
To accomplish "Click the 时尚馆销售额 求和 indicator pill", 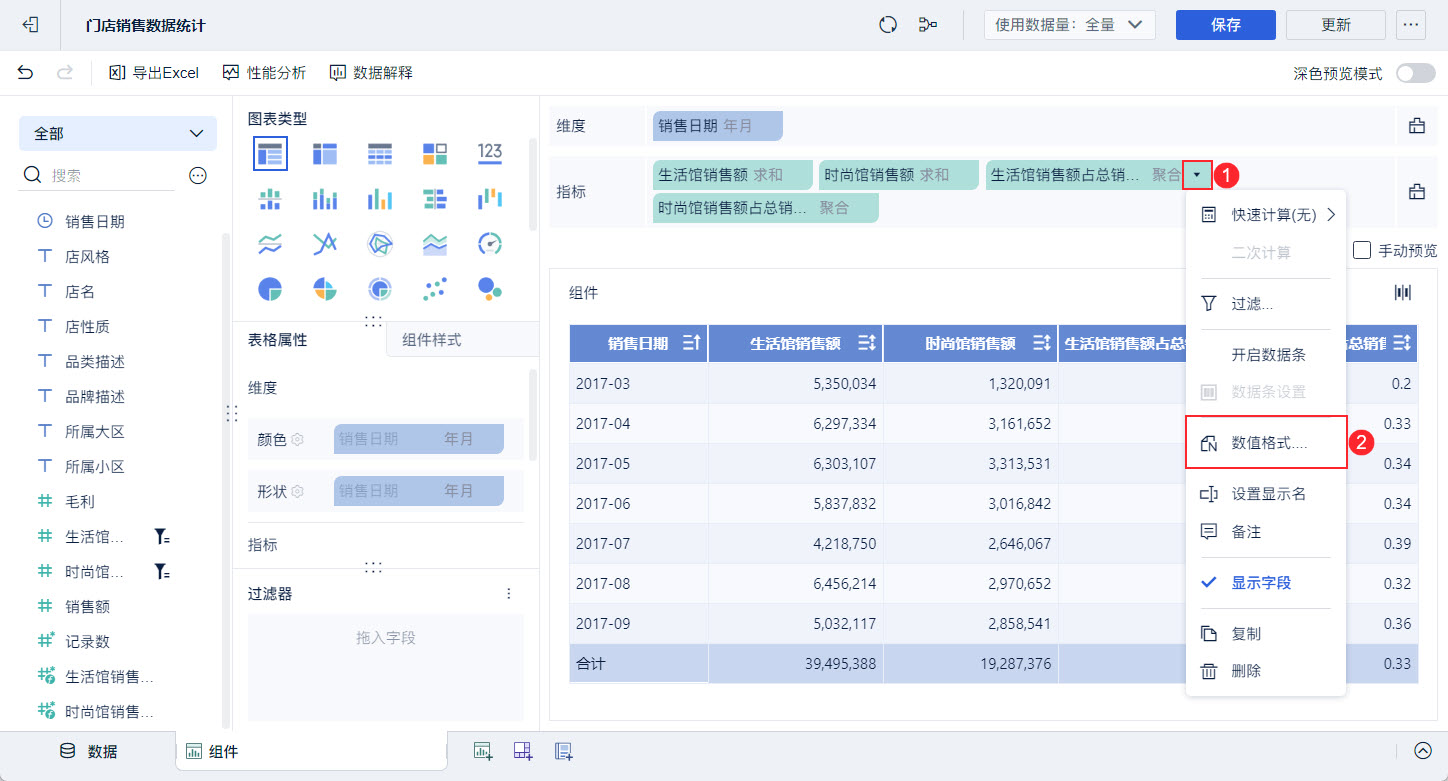I will (x=898, y=175).
